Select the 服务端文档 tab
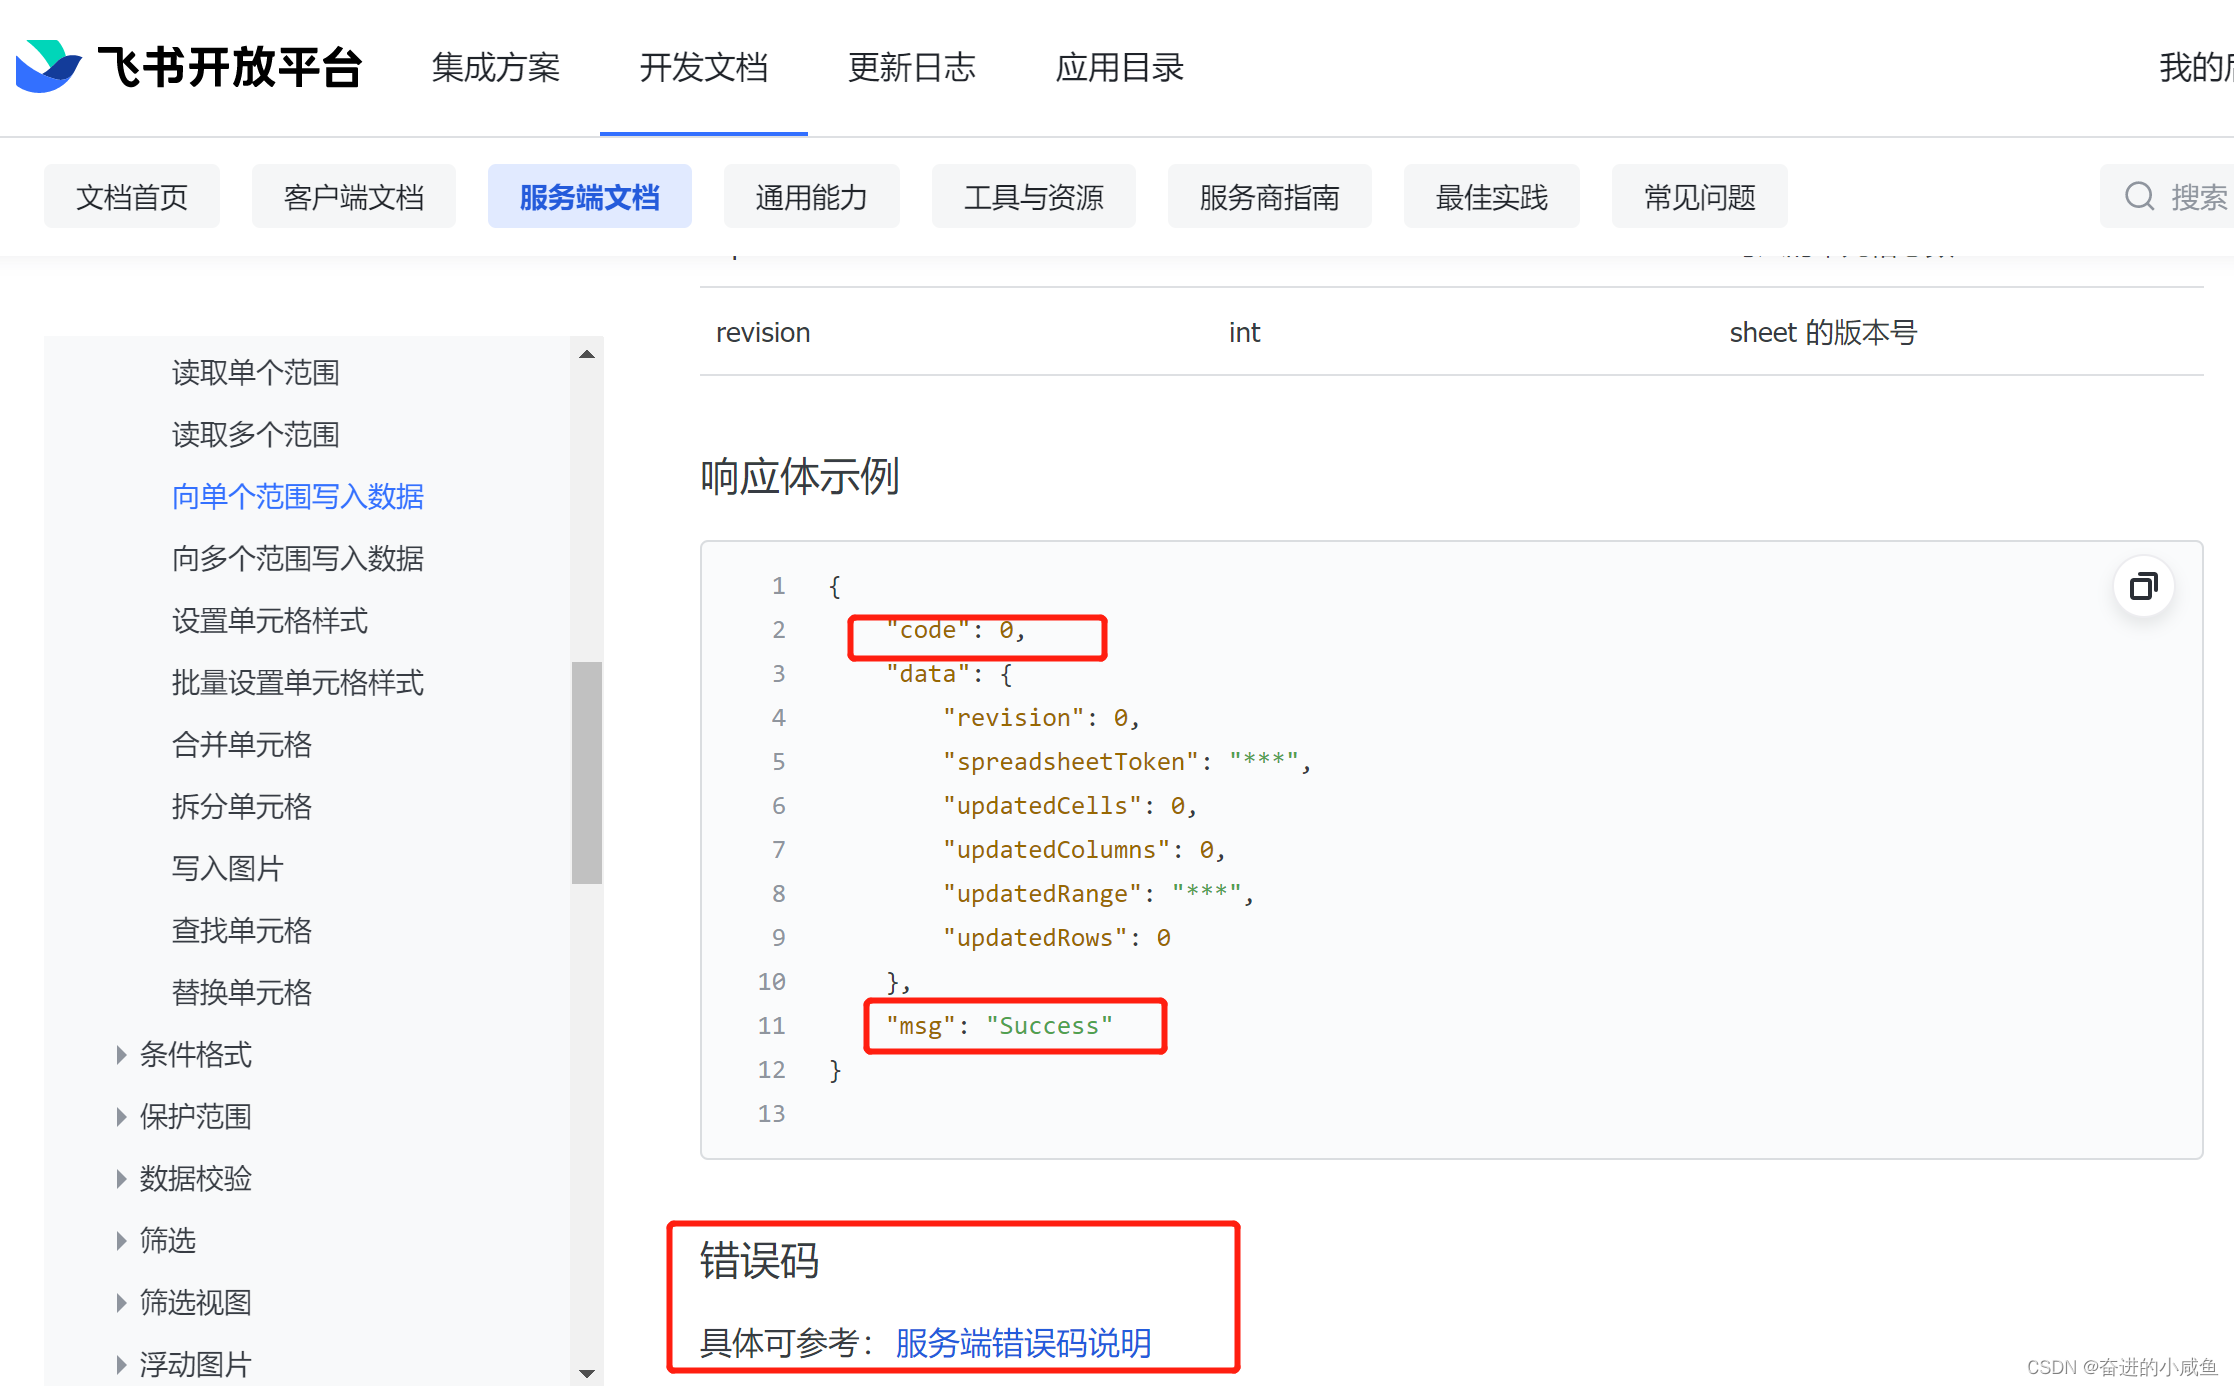The image size is (2234, 1386). (x=590, y=197)
